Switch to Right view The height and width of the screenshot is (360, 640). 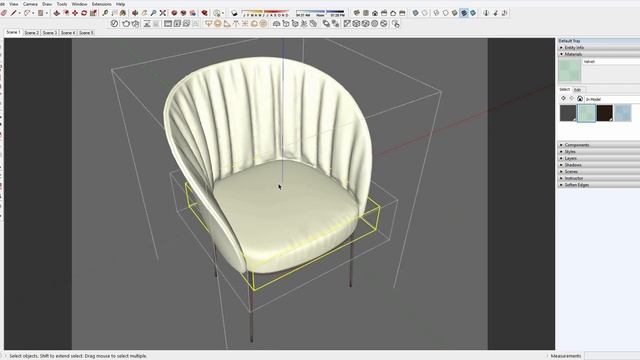[x=384, y=13]
